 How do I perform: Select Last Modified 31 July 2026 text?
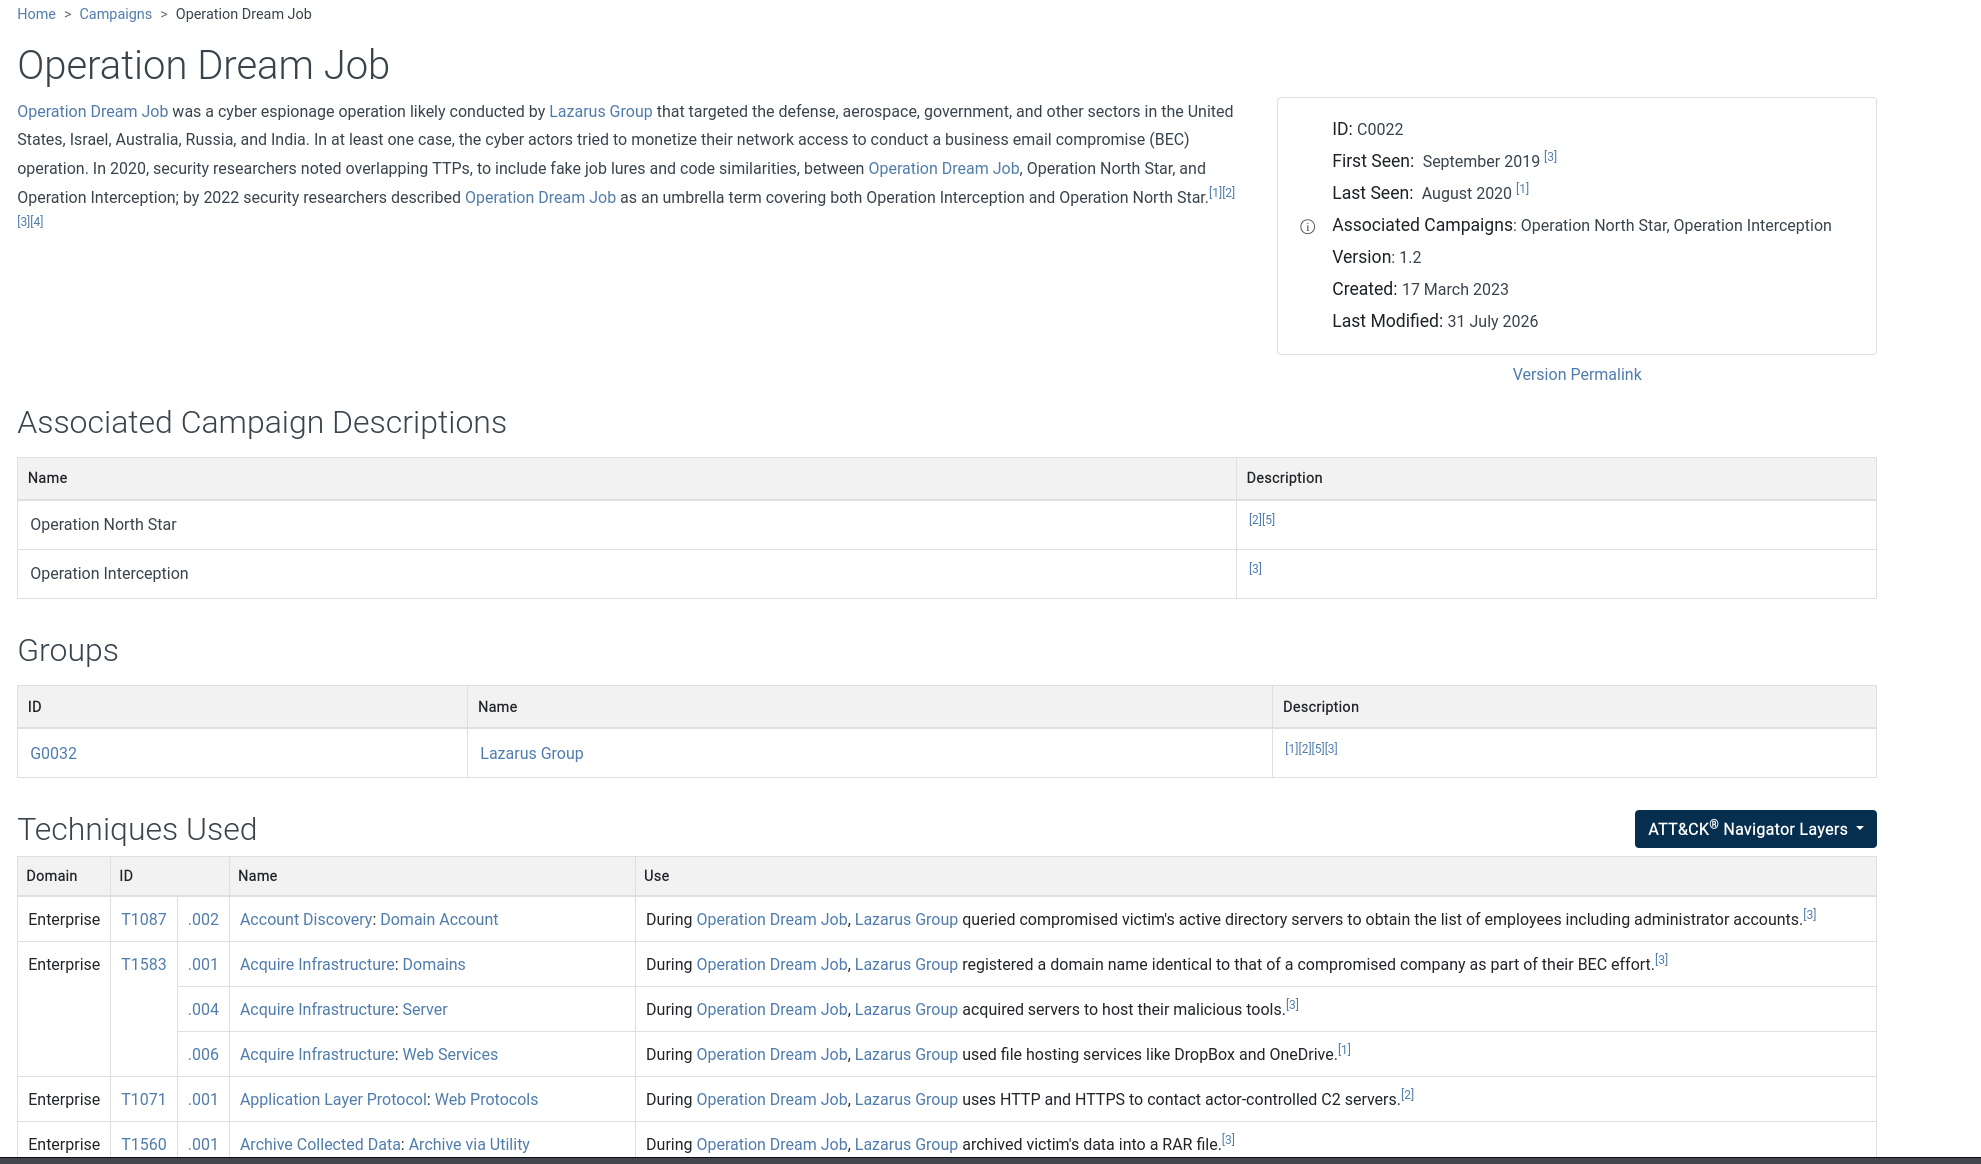[x=1435, y=321]
